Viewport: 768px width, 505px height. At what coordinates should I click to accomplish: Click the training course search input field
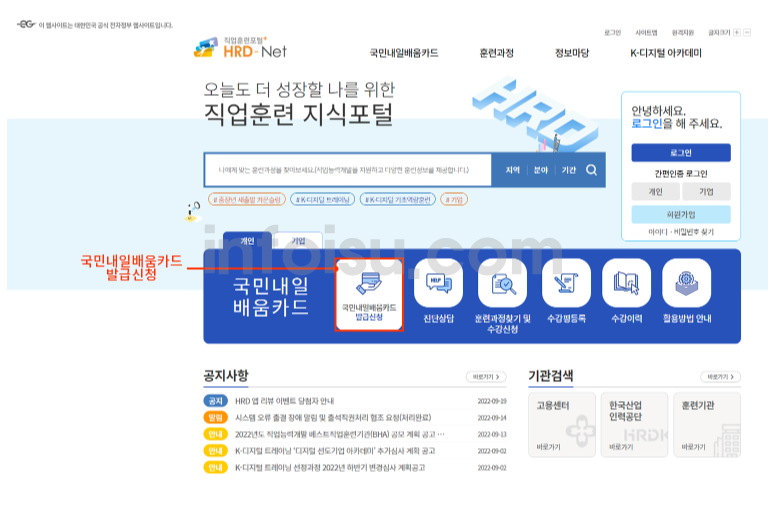pos(348,170)
